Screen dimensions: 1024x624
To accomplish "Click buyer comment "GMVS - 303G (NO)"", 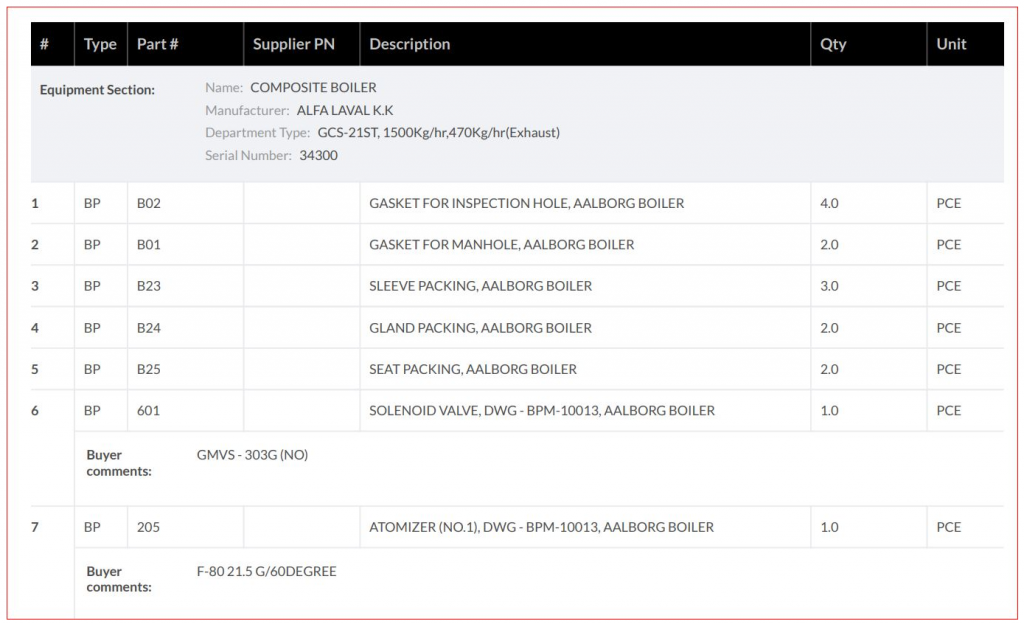I will 252,455.
